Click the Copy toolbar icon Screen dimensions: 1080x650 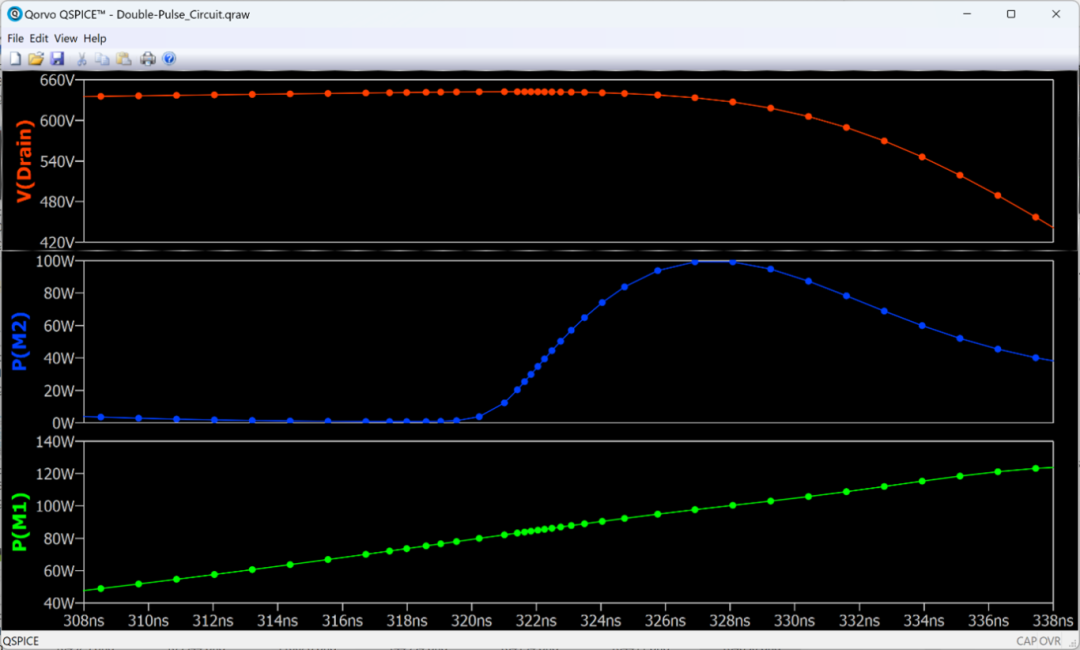[102, 59]
